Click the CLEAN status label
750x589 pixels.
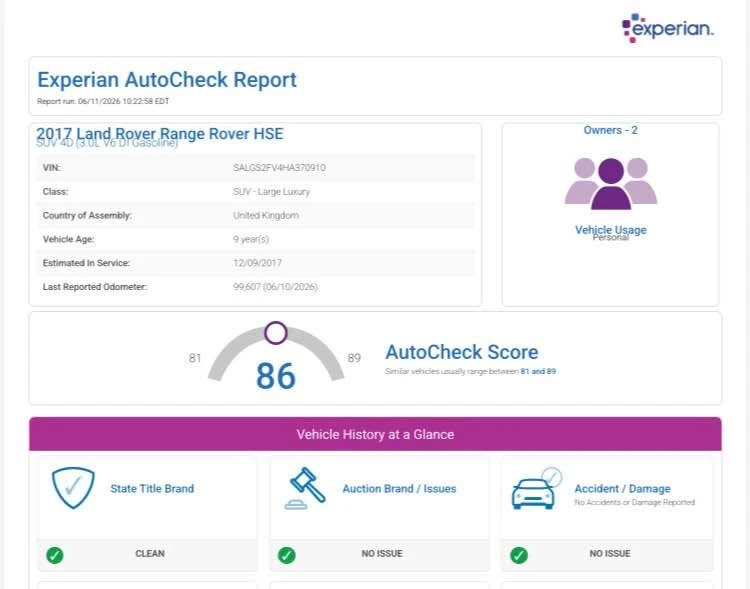150,554
